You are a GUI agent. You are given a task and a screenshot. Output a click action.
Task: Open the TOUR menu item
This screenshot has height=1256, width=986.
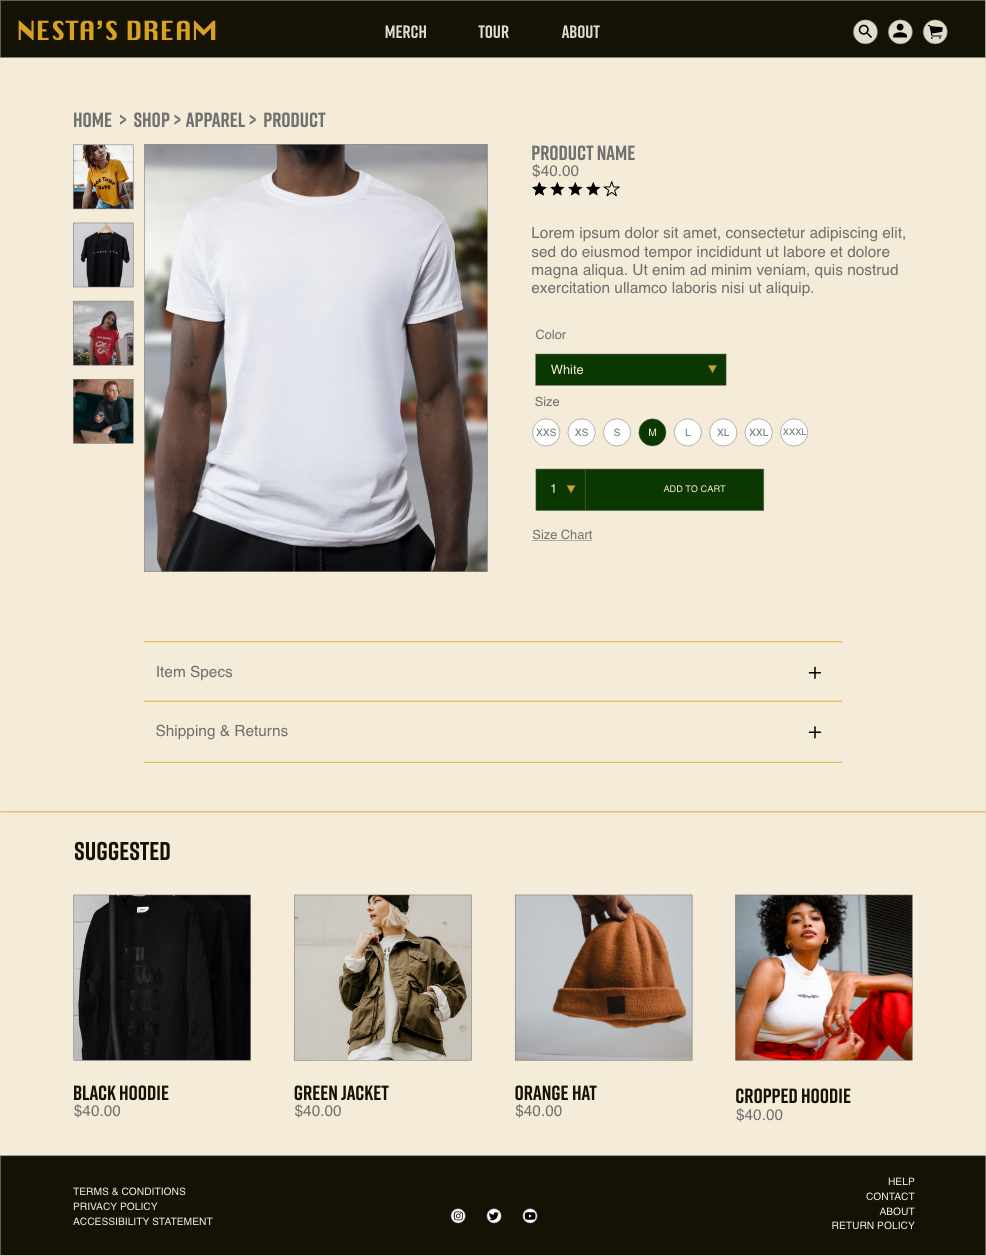tap(493, 32)
